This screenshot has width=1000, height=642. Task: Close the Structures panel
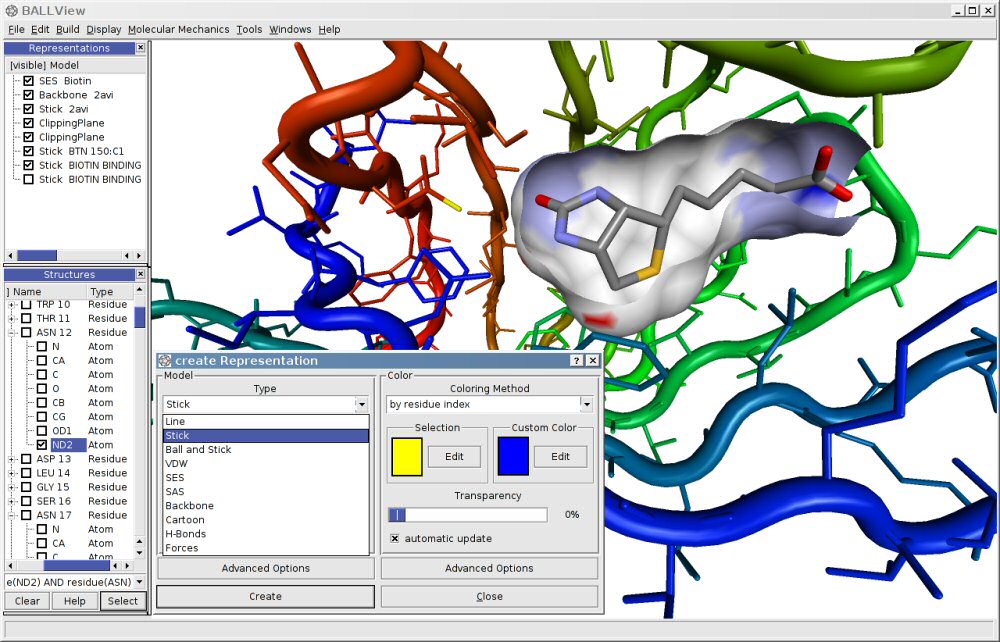pyautogui.click(x=140, y=274)
